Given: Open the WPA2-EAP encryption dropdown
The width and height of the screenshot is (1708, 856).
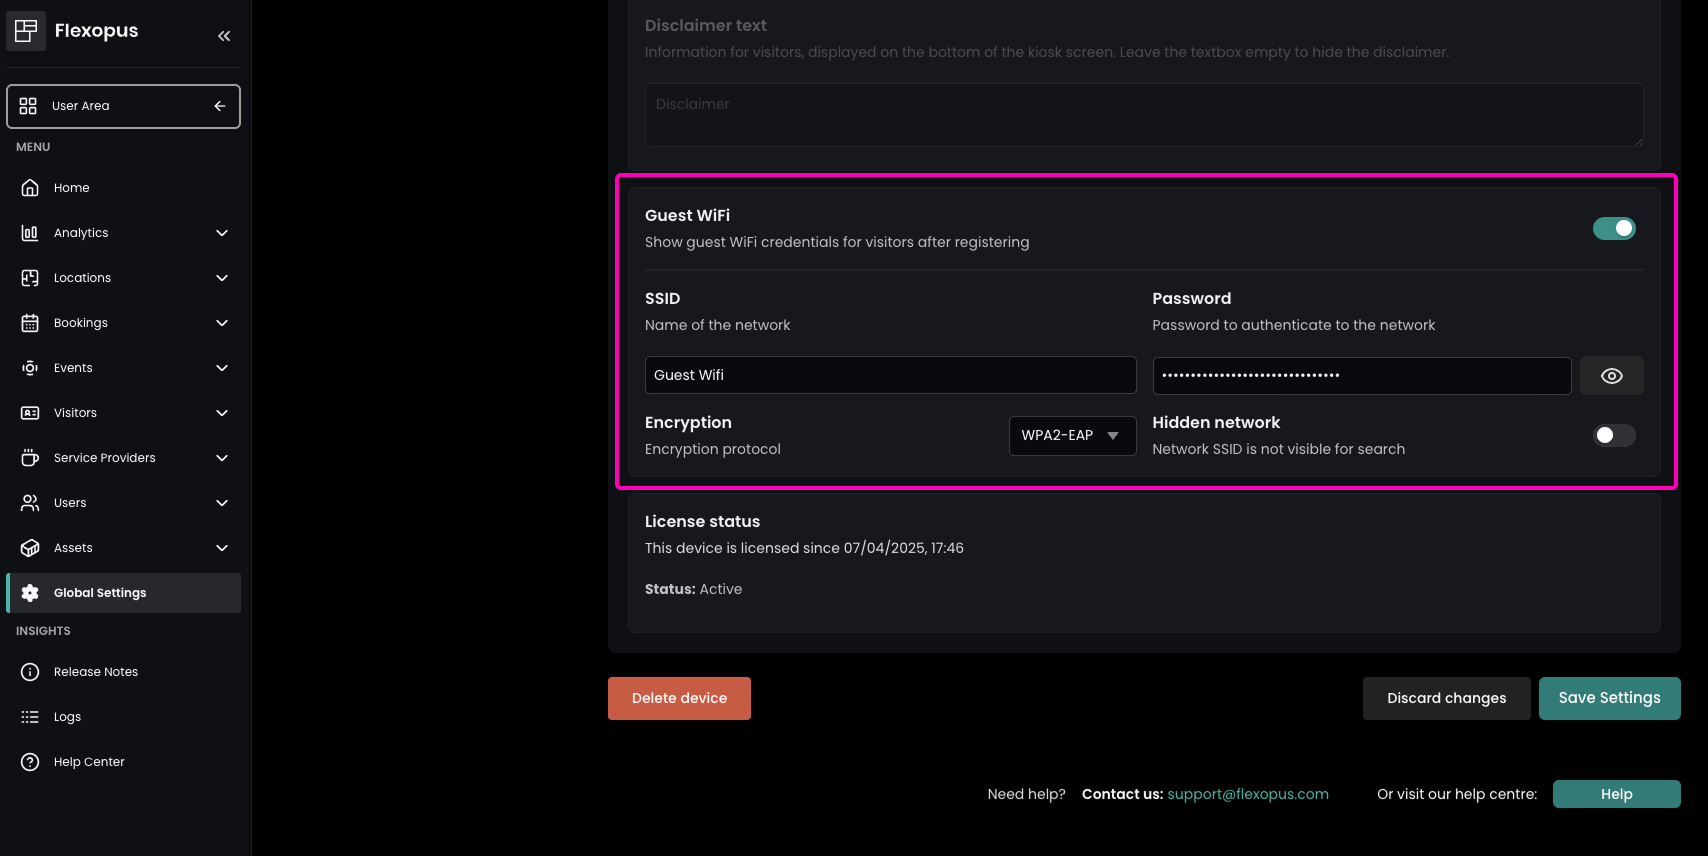Looking at the screenshot, I should (x=1072, y=436).
